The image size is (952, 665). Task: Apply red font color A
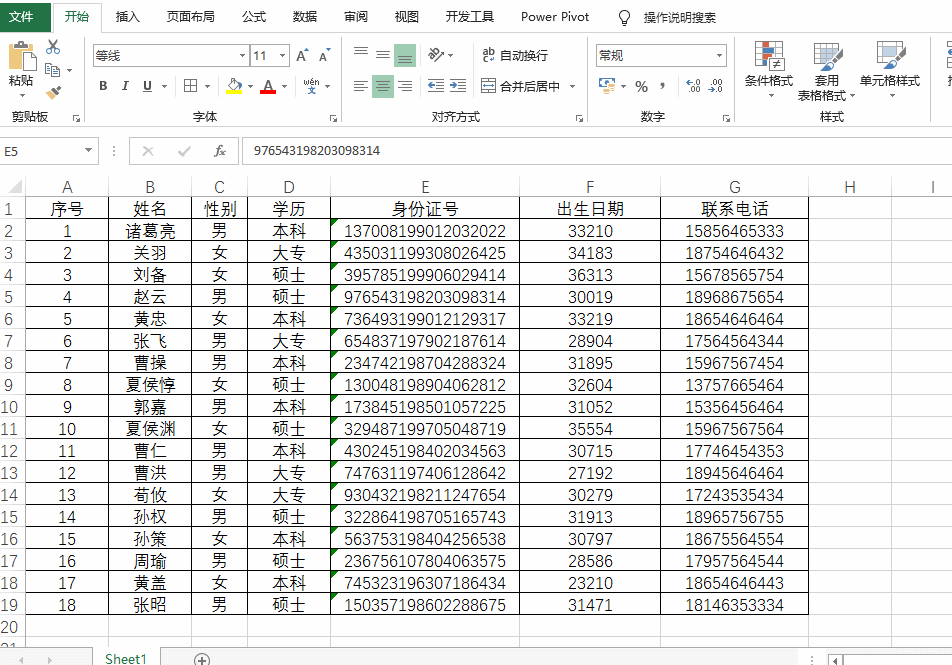tap(268, 86)
